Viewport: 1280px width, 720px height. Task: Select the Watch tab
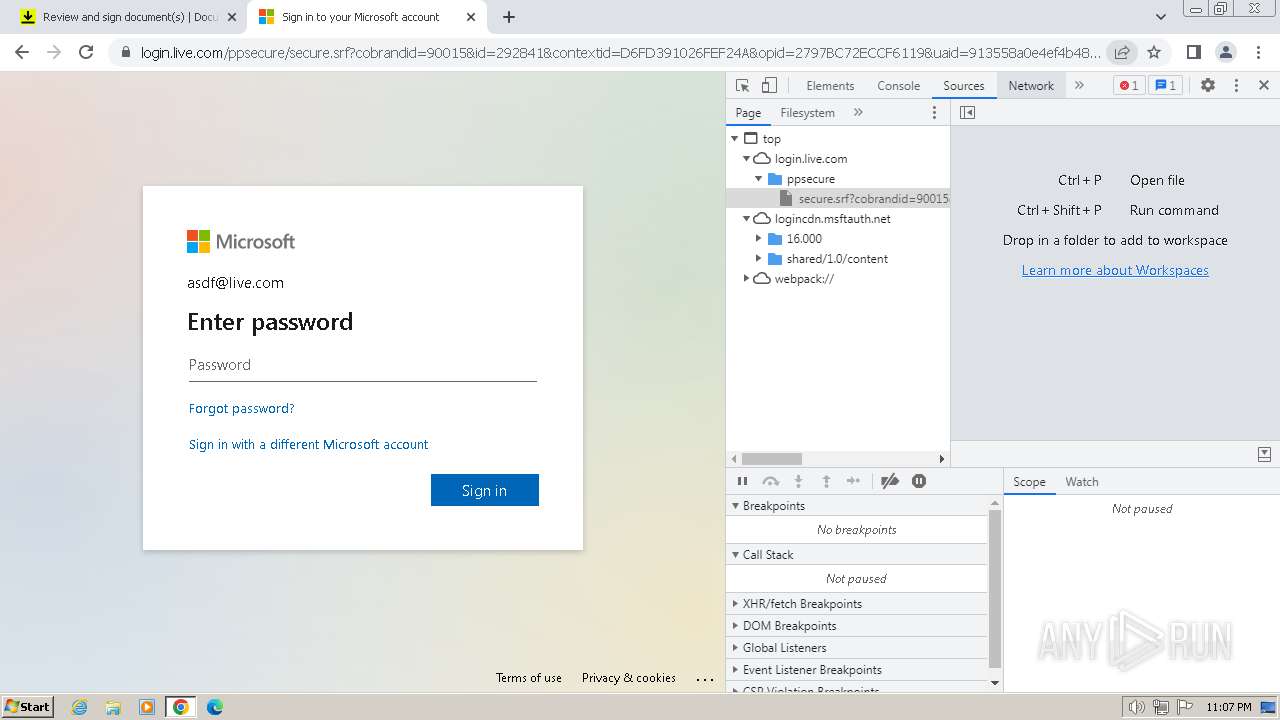(x=1082, y=482)
